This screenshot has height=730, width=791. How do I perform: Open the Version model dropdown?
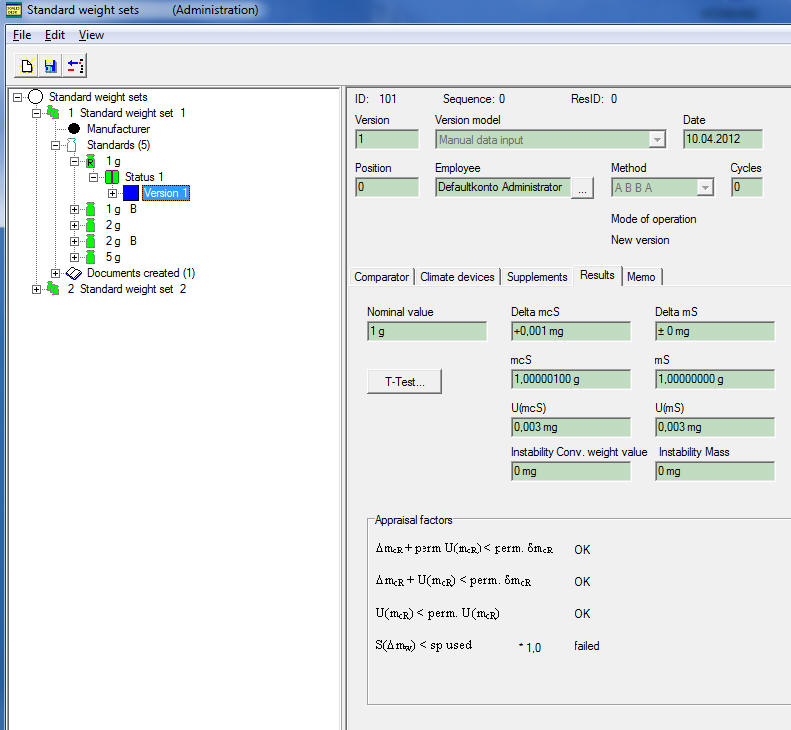click(x=657, y=140)
